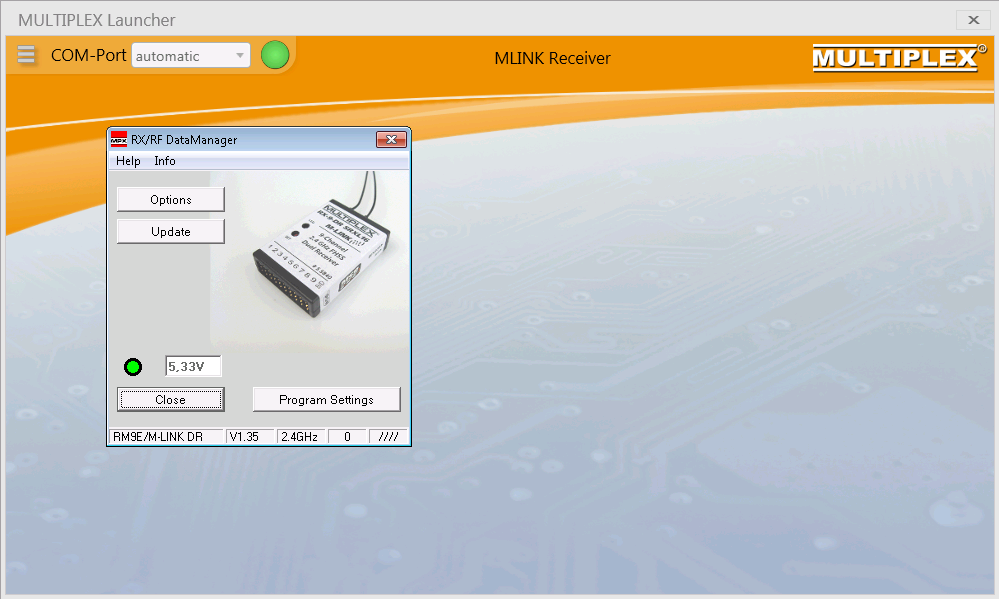Click the MLINK Receiver header title

(x=552, y=58)
